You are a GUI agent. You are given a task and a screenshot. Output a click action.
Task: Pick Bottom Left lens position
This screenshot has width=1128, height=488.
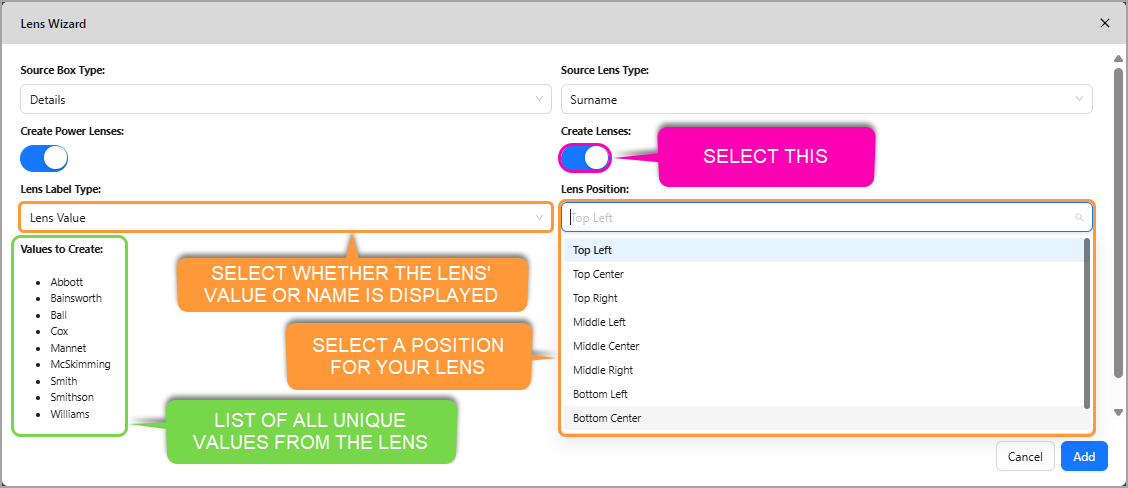coord(600,394)
